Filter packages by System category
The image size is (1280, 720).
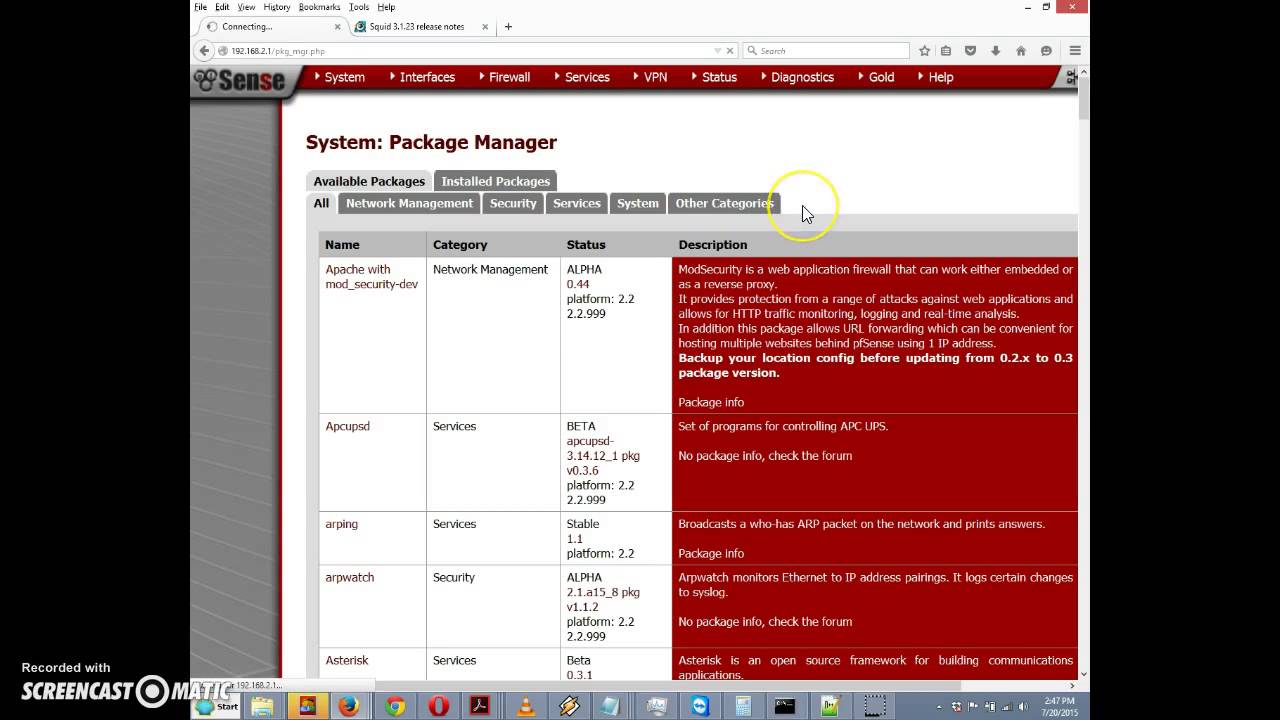[x=638, y=203]
